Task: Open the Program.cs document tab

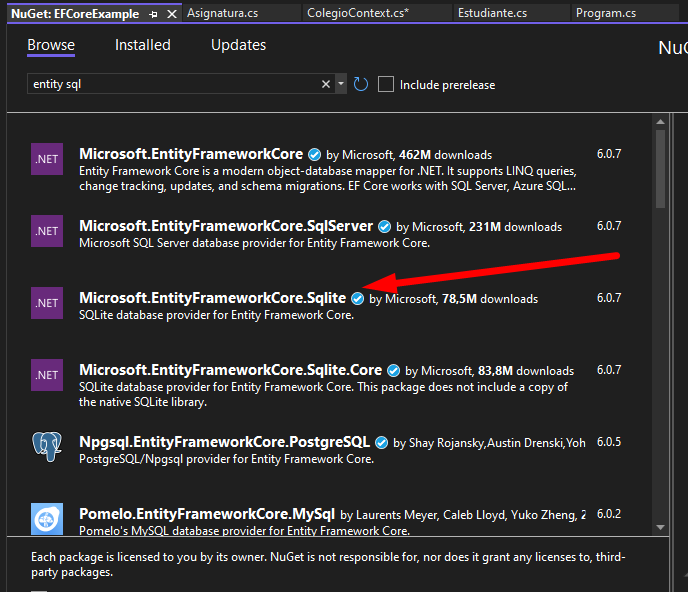Action: click(604, 13)
